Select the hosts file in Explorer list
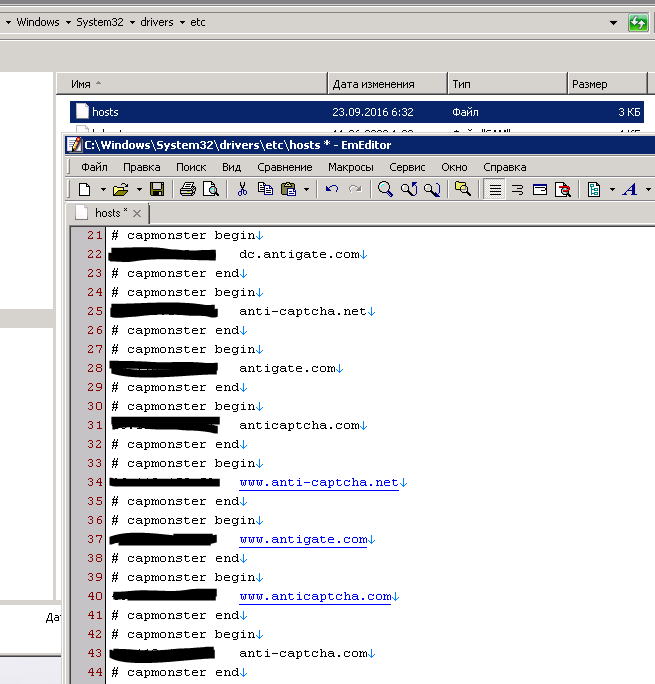Viewport: 655px width, 684px height. tap(357, 112)
